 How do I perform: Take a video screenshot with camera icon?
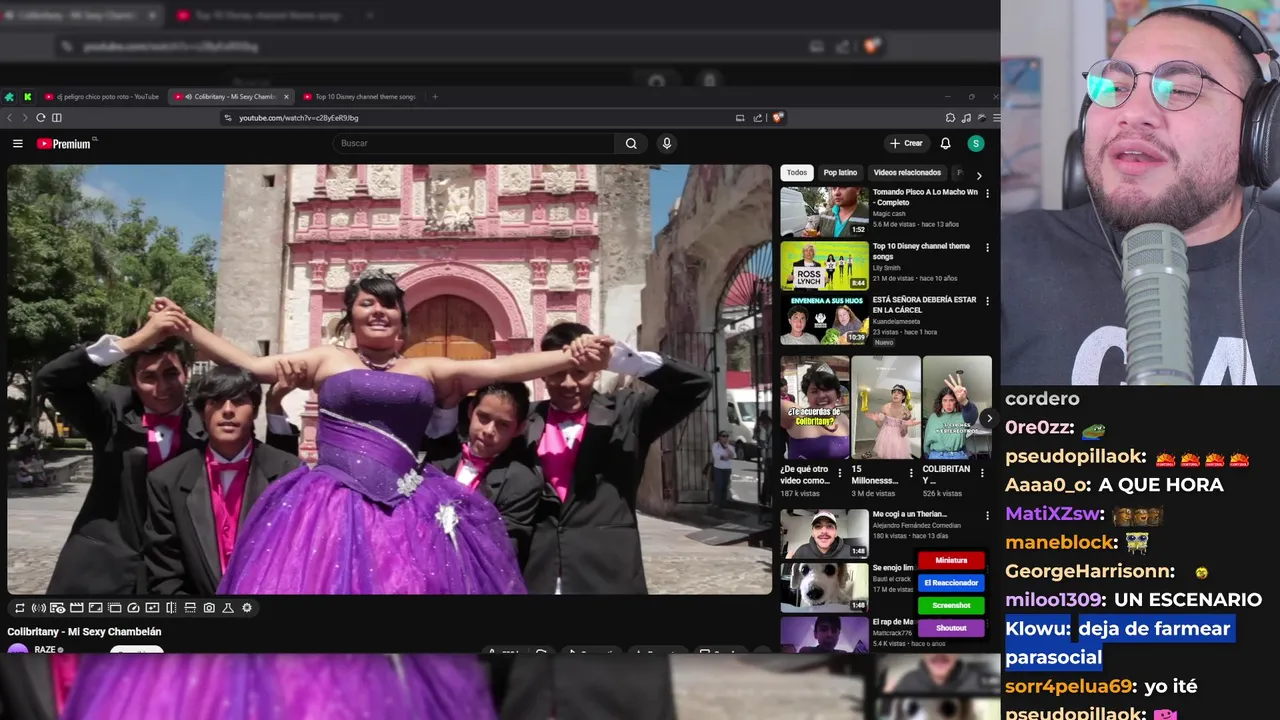tap(209, 608)
